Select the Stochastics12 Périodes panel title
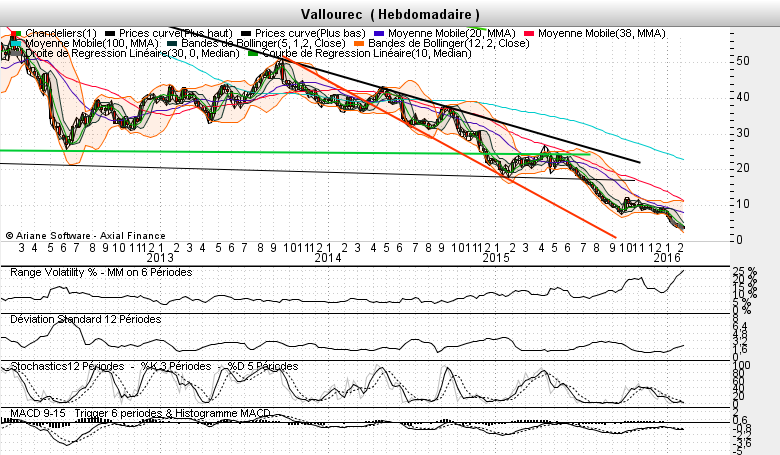Image resolution: width=780 pixels, height=455 pixels. [67, 366]
